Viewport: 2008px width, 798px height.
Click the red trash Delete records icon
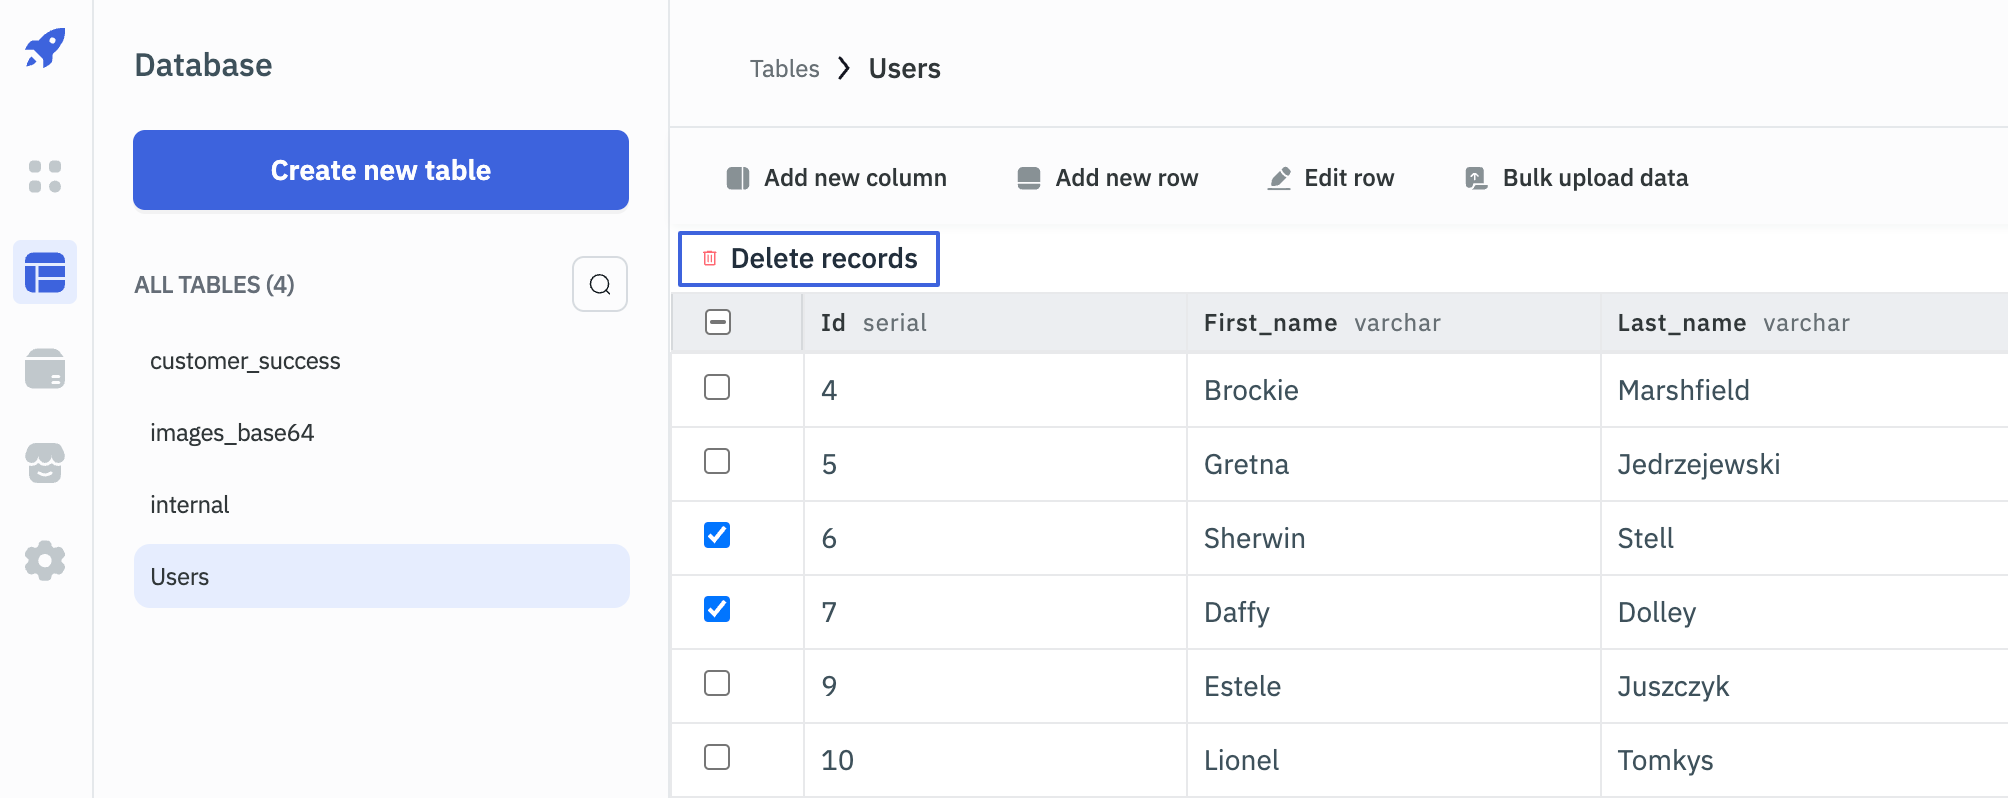click(x=710, y=259)
